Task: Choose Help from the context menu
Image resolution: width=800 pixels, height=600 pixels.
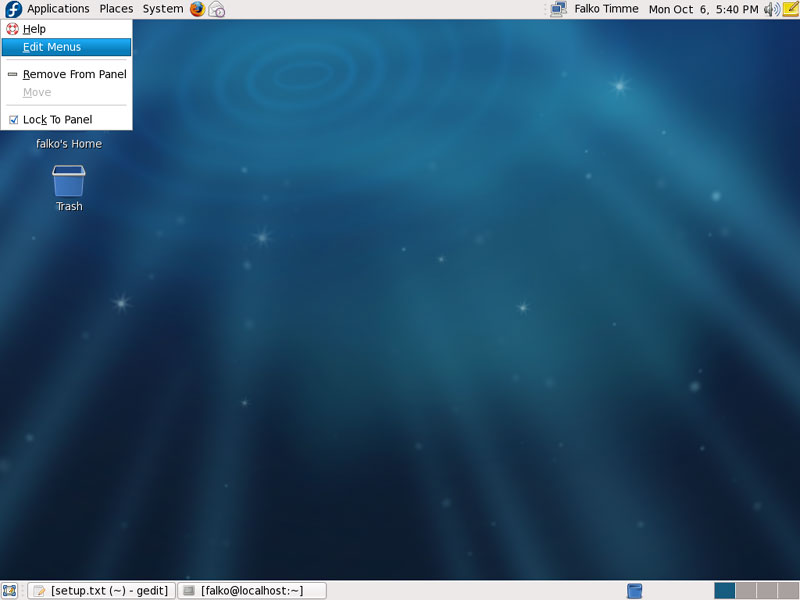Action: (x=66, y=29)
